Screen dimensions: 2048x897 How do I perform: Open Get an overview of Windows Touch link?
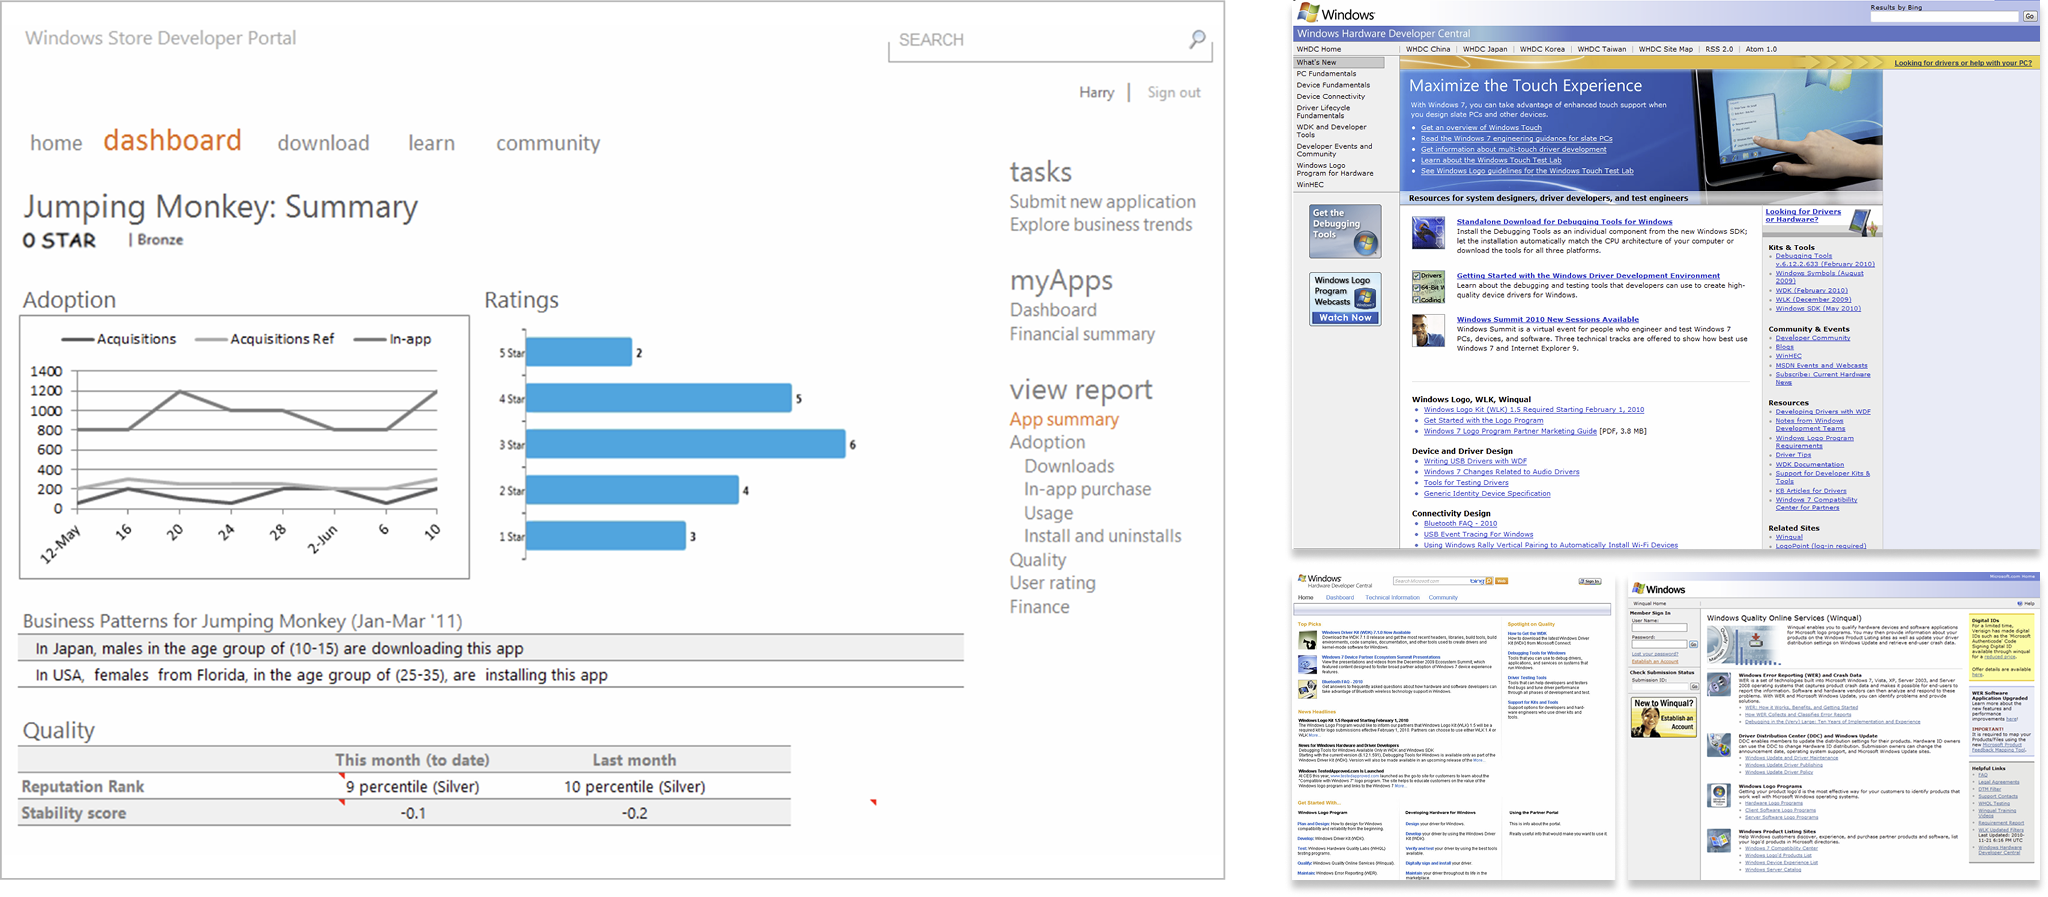(1481, 128)
